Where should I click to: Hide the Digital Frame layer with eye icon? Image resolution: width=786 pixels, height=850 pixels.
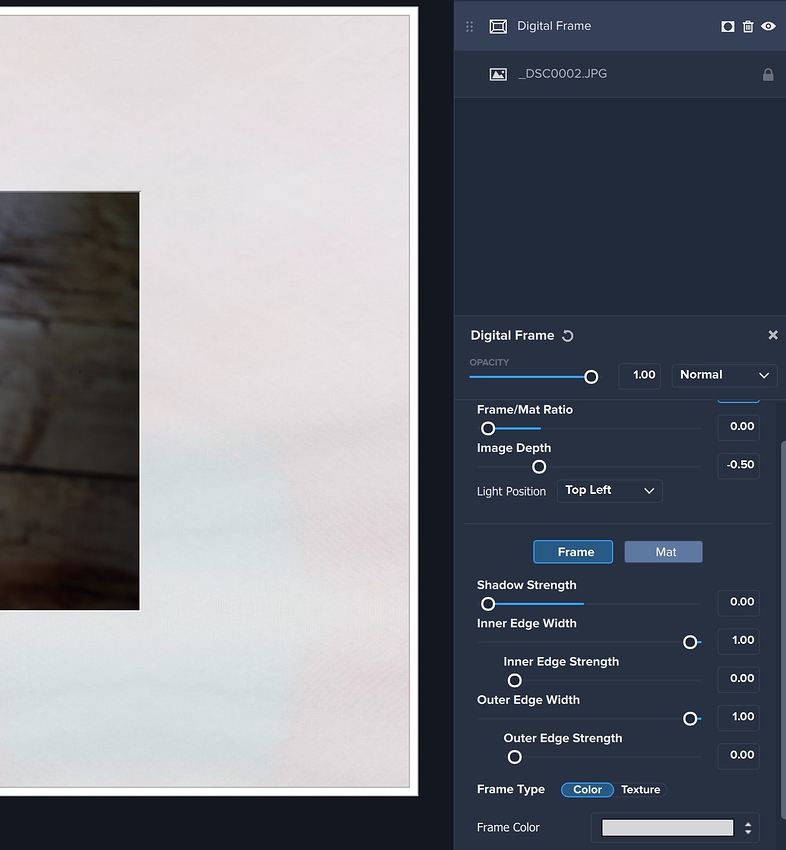(x=768, y=27)
